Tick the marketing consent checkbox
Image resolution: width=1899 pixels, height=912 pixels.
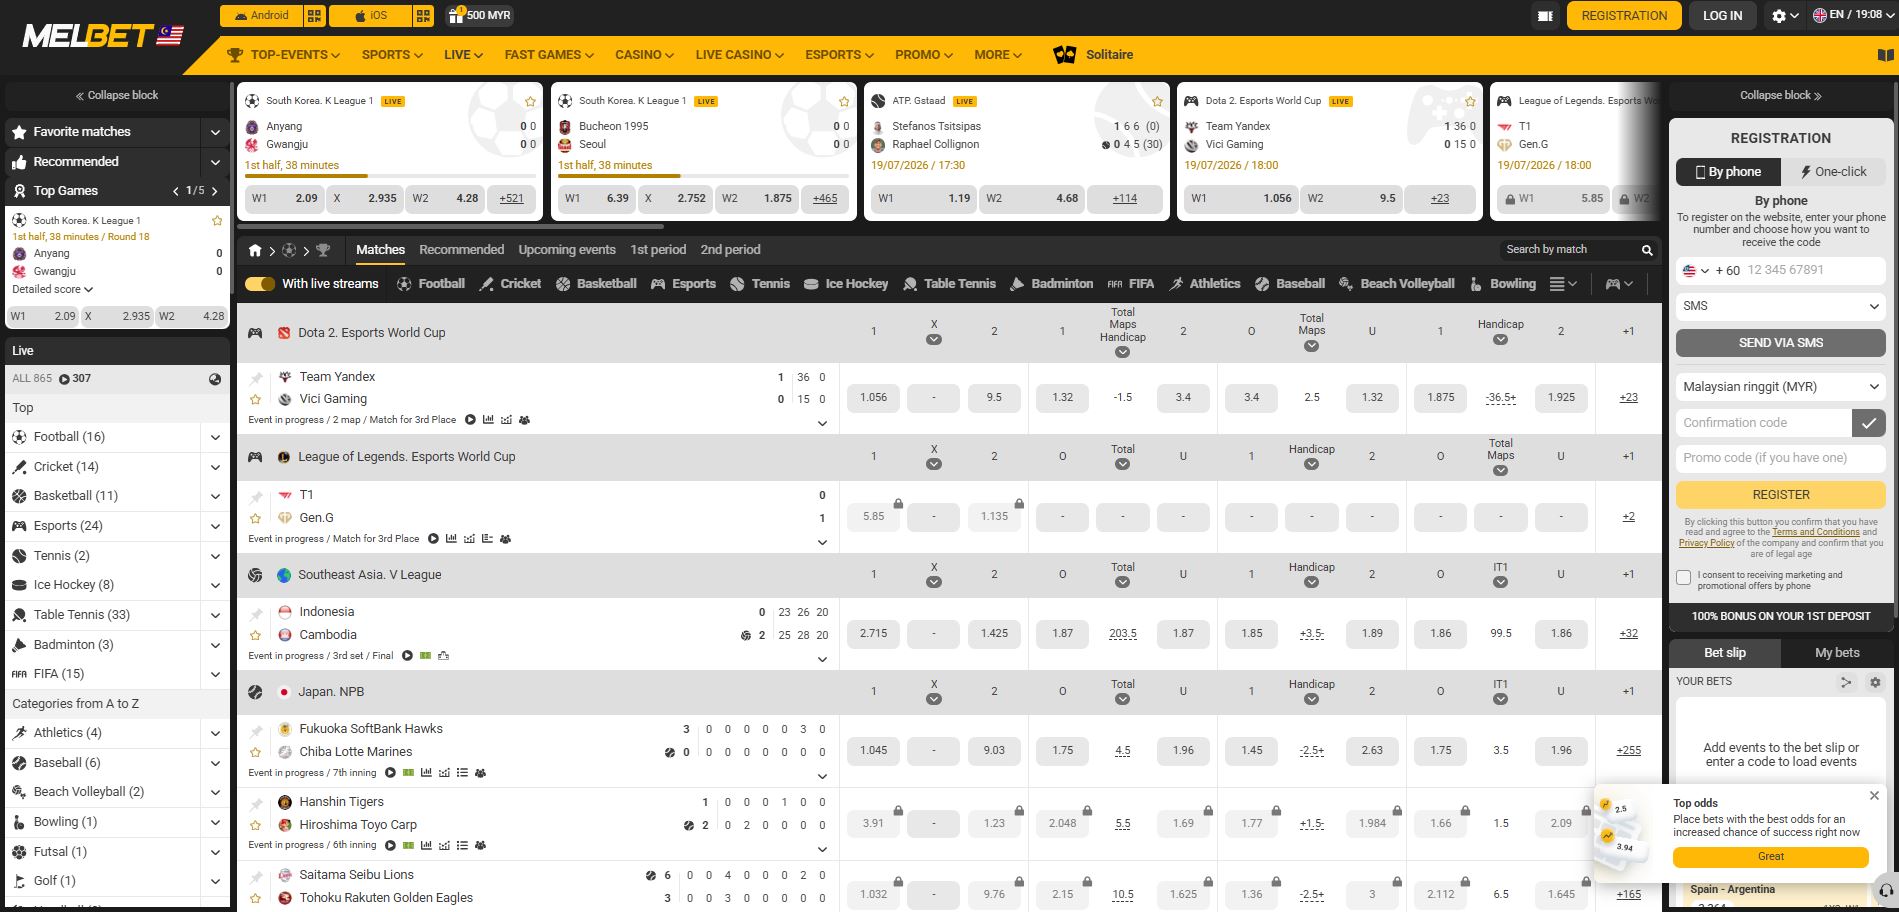pyautogui.click(x=1684, y=578)
